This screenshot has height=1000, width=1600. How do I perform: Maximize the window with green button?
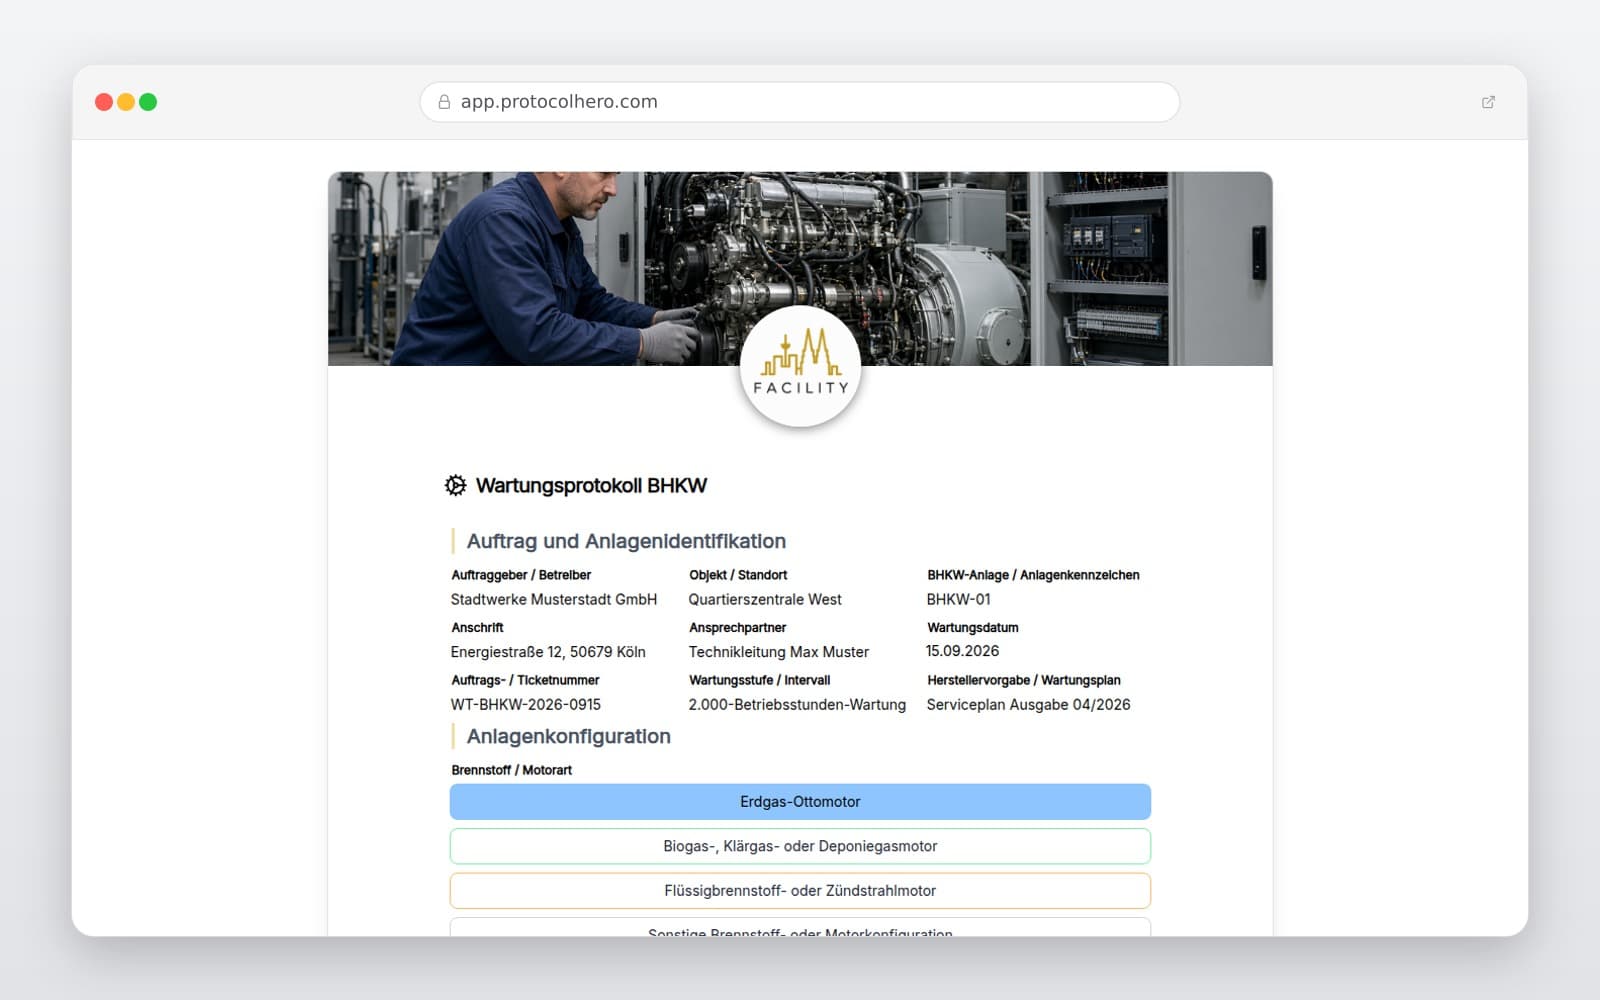[x=148, y=102]
